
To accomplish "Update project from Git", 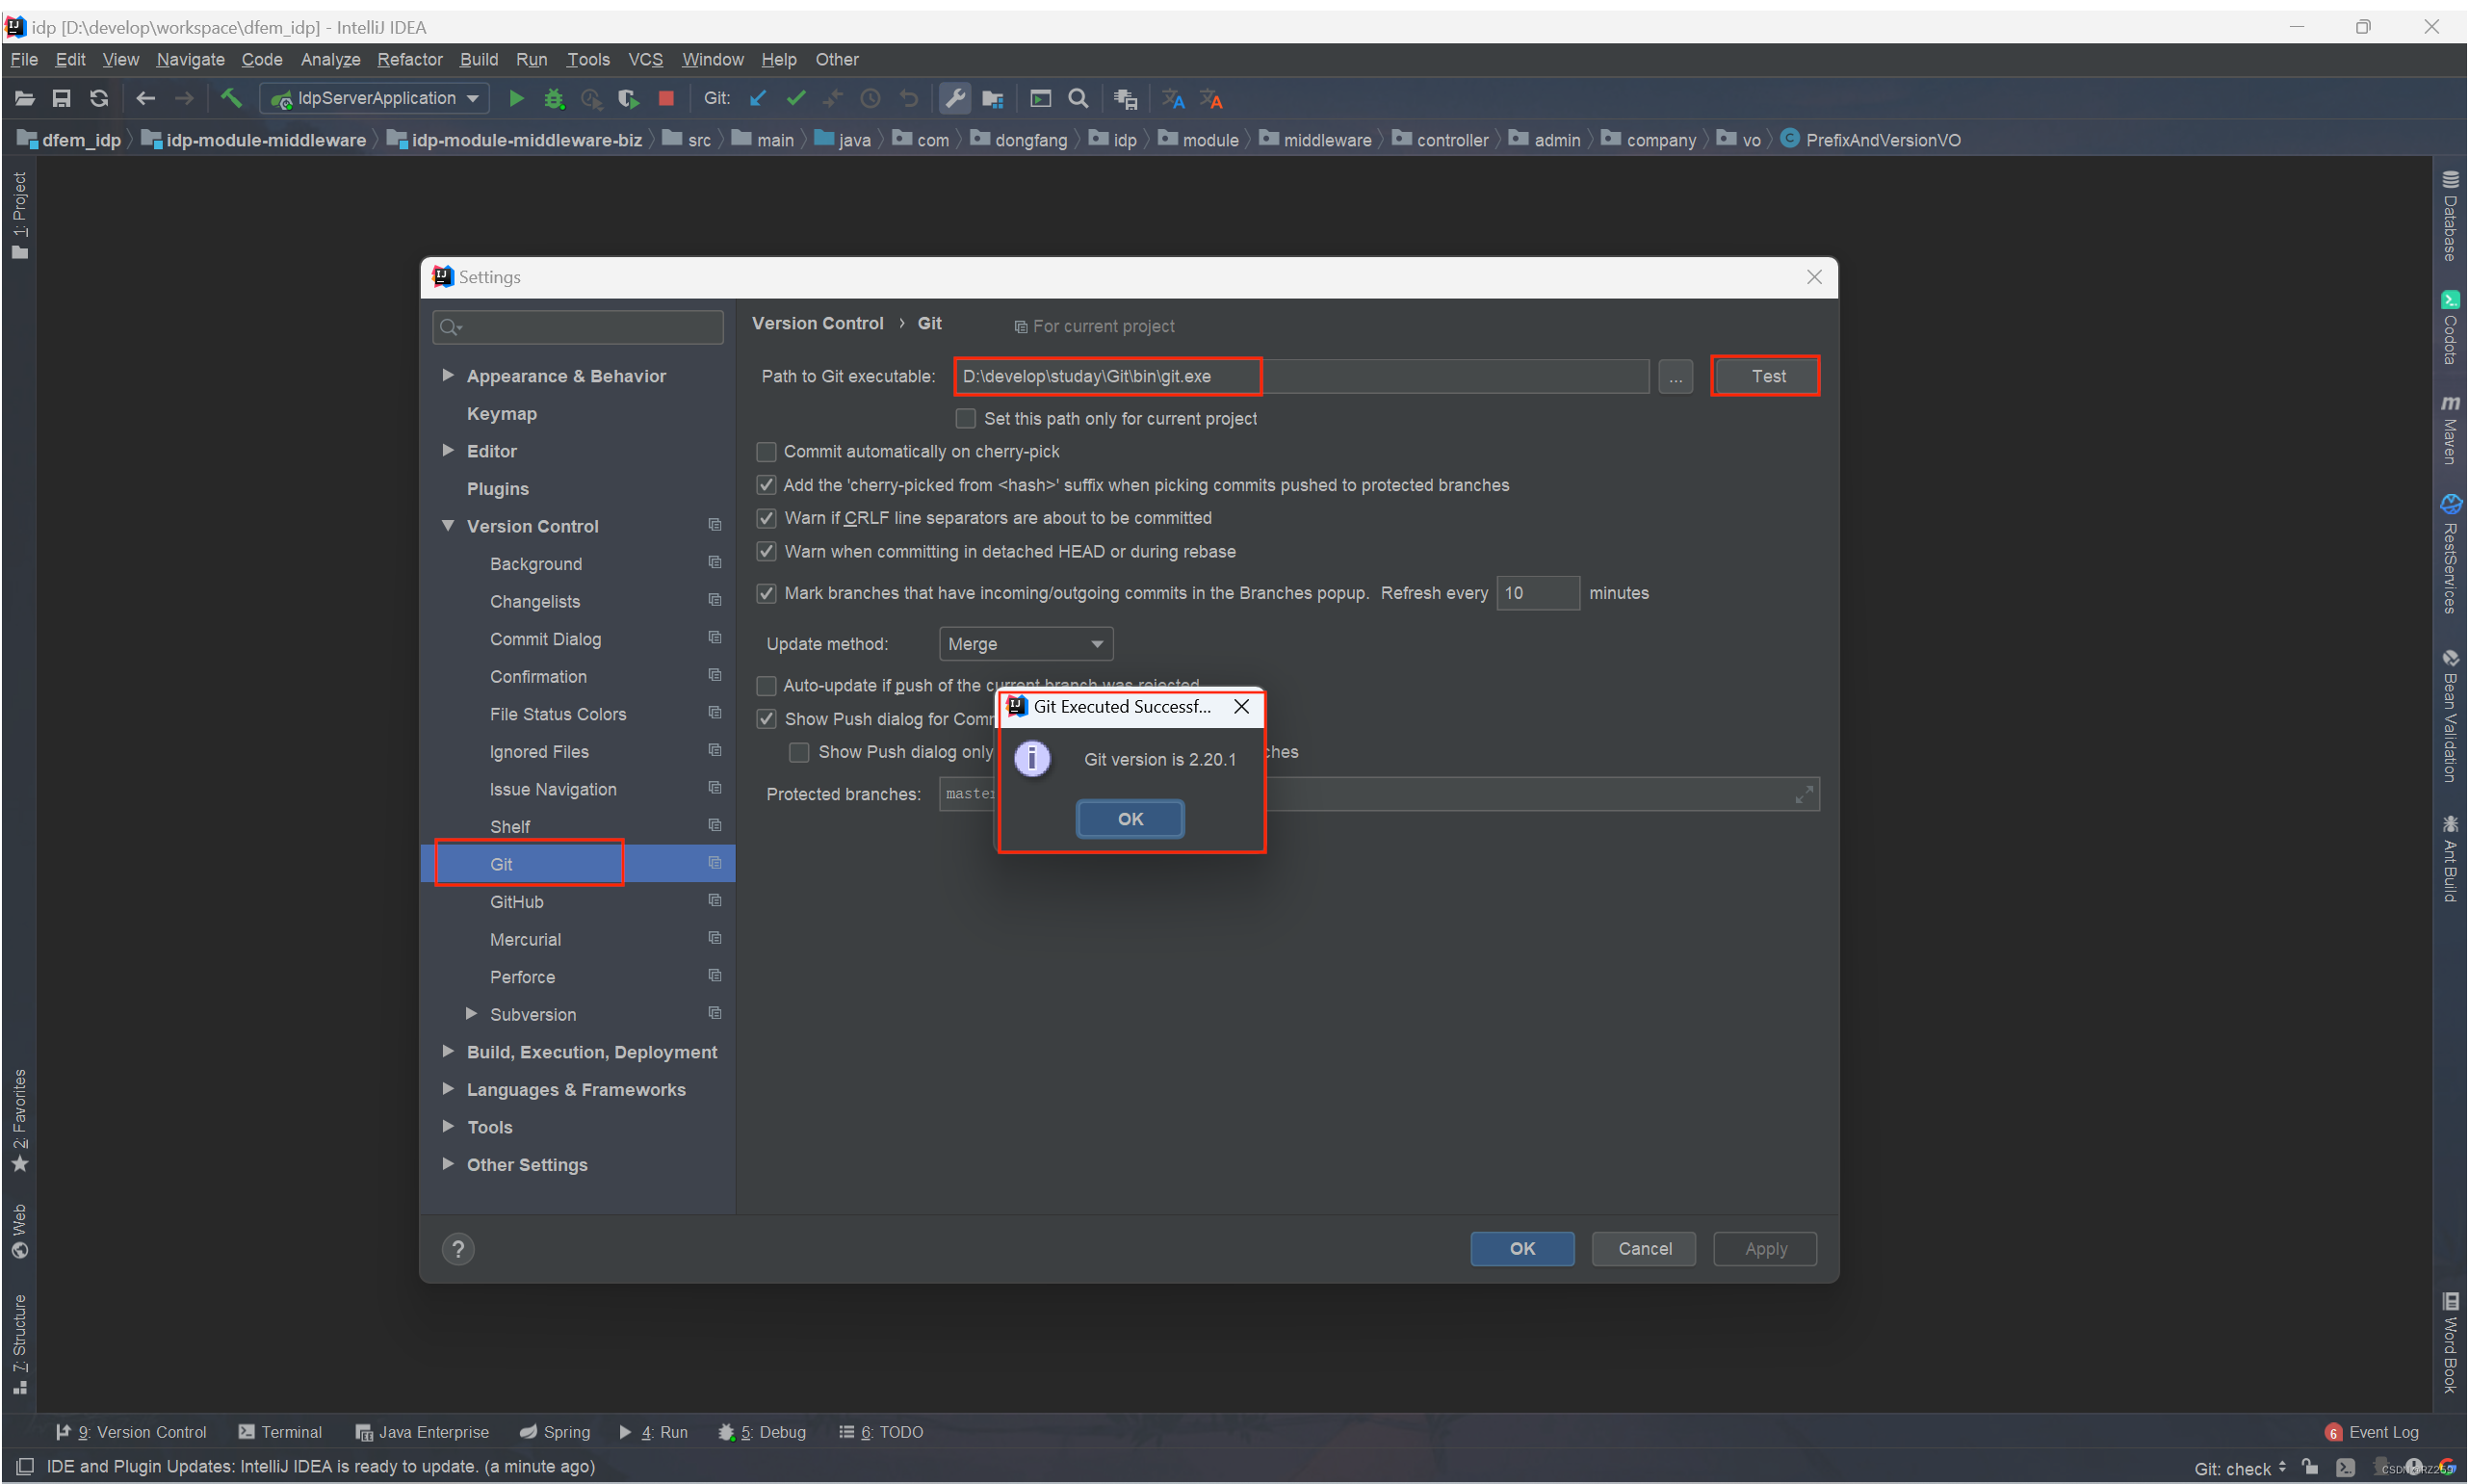I will click(757, 98).
